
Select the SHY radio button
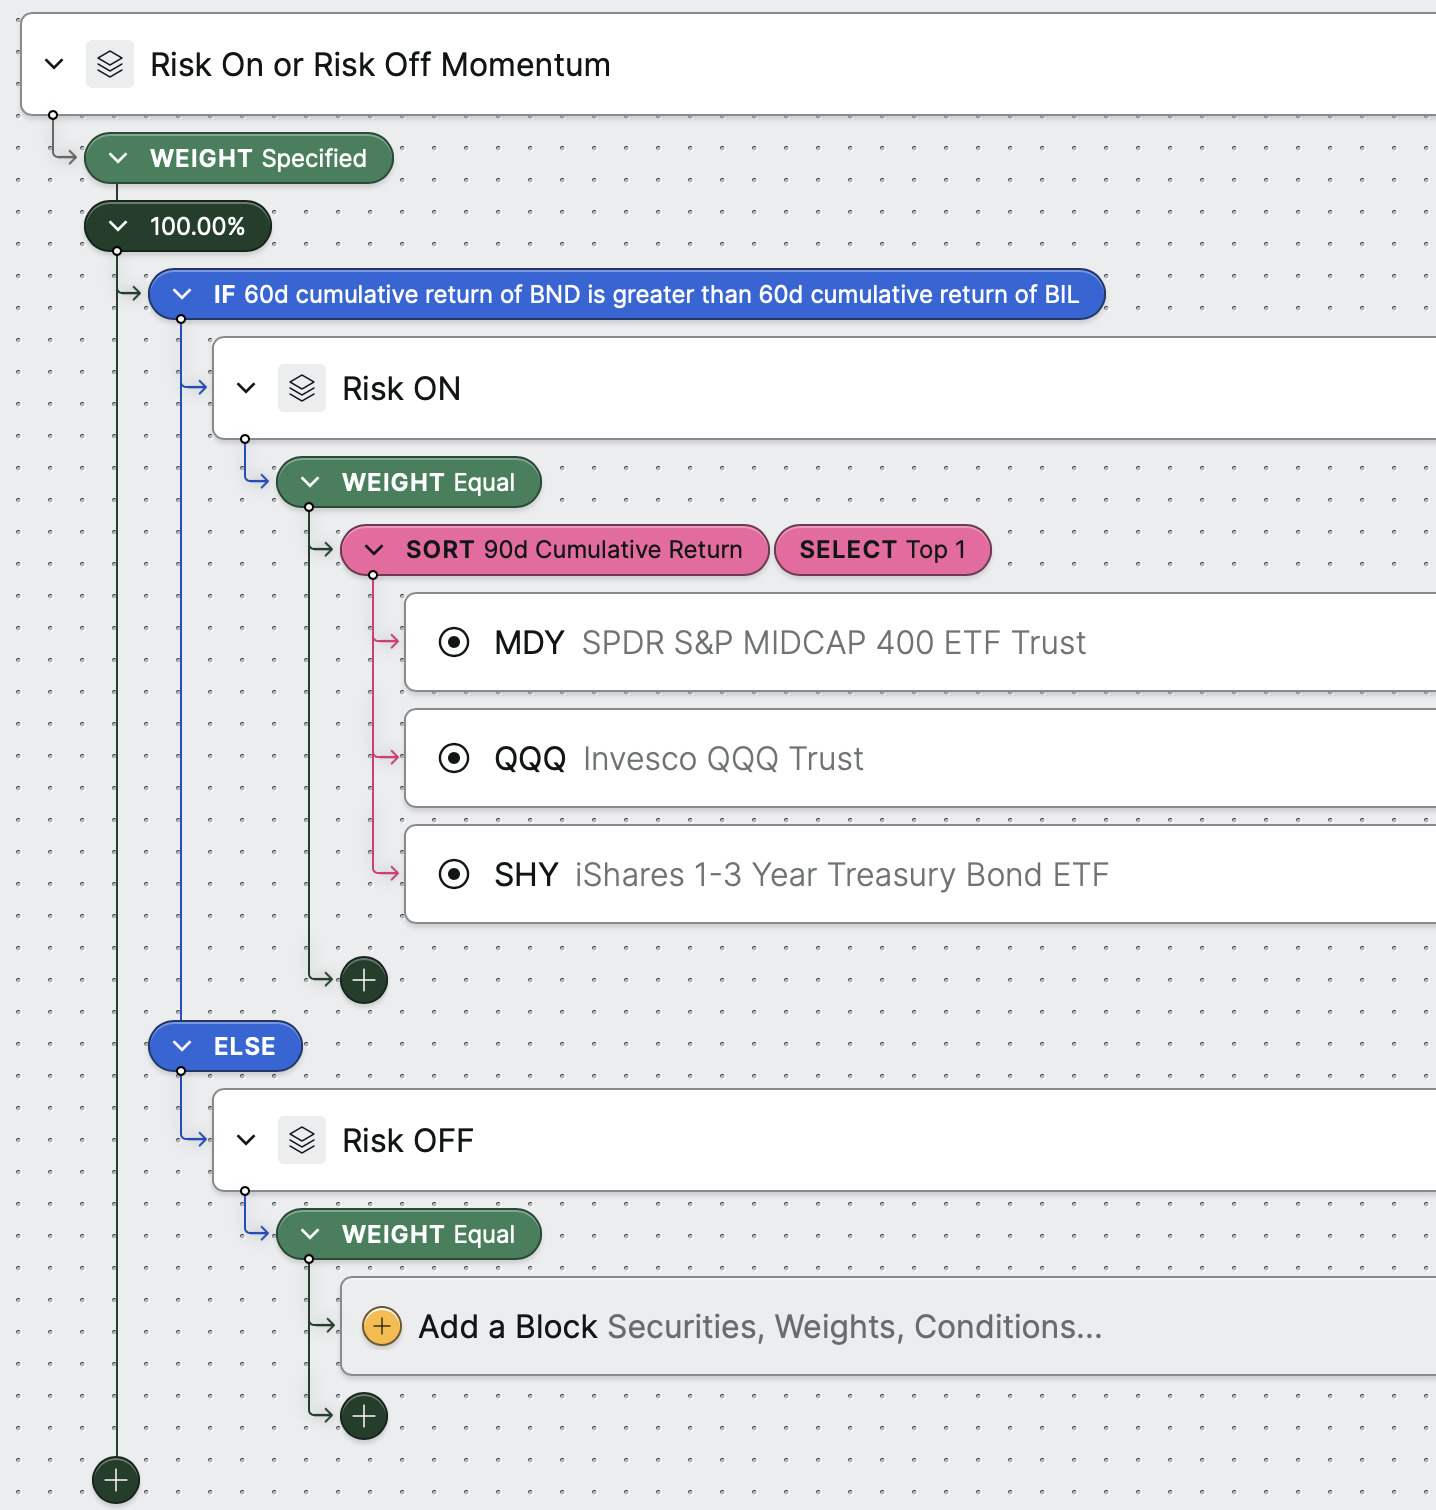pos(454,874)
